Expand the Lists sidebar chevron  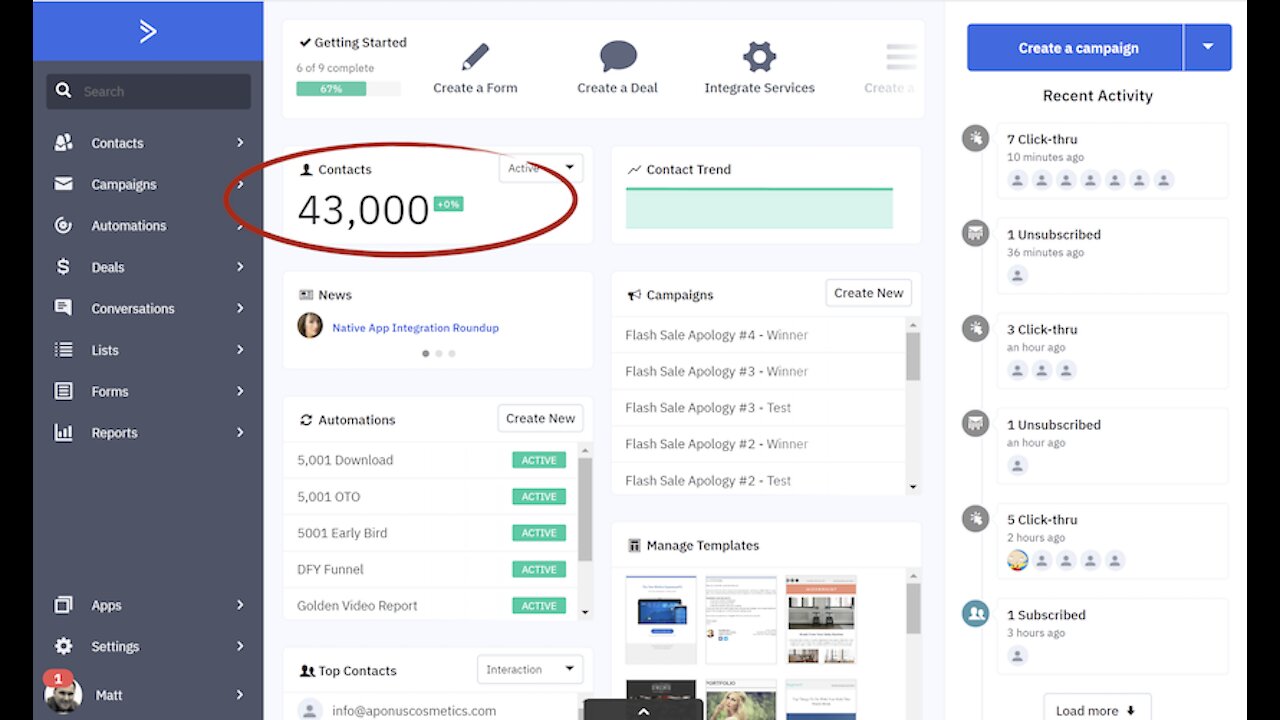click(240, 350)
